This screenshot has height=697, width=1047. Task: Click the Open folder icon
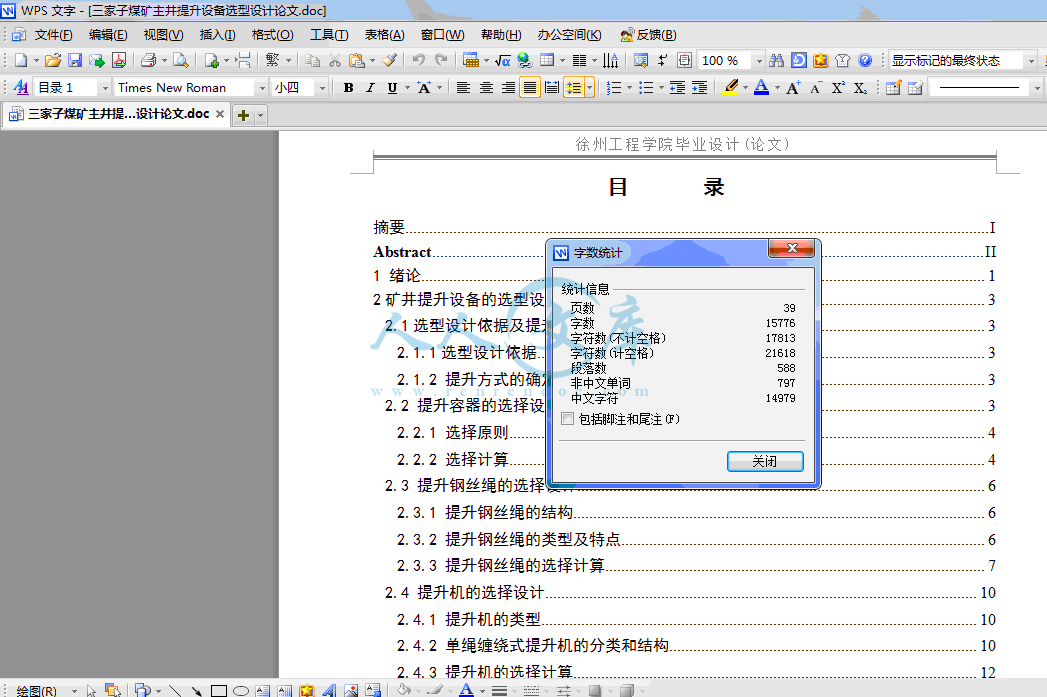click(x=53, y=61)
